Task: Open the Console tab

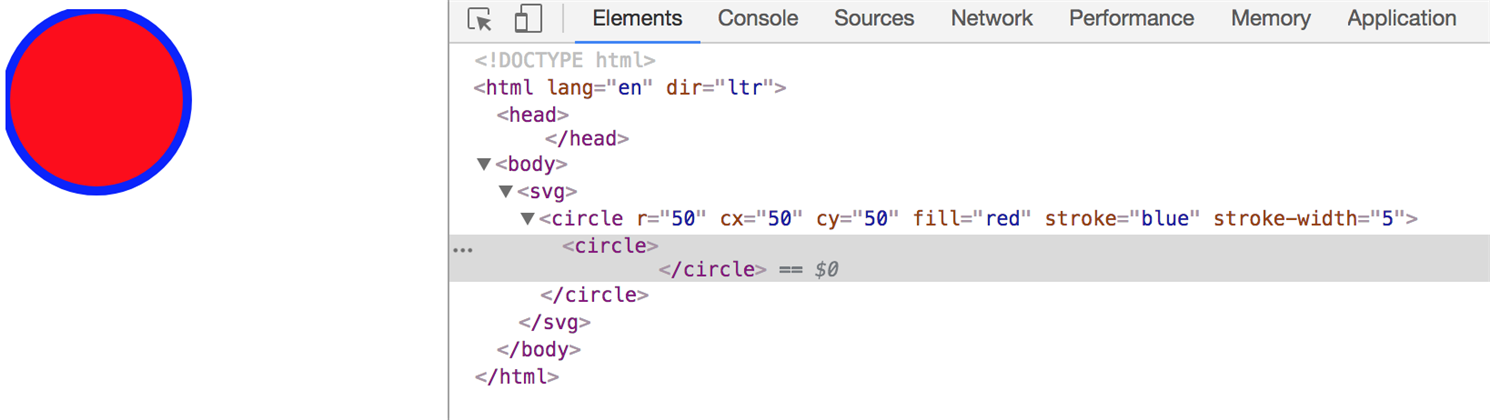Action: [758, 19]
